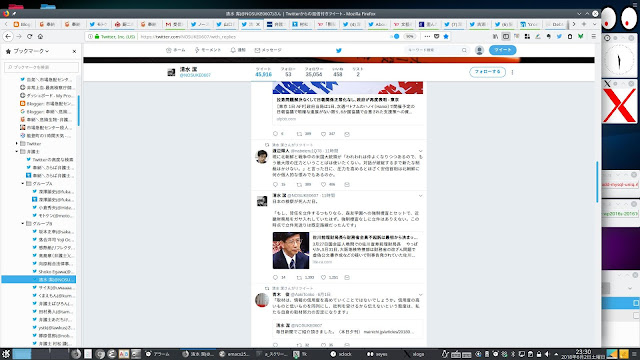Toggle the sidebar button in Firefox toolbar
Screen dimensions: 640x360
[x=506, y=36]
